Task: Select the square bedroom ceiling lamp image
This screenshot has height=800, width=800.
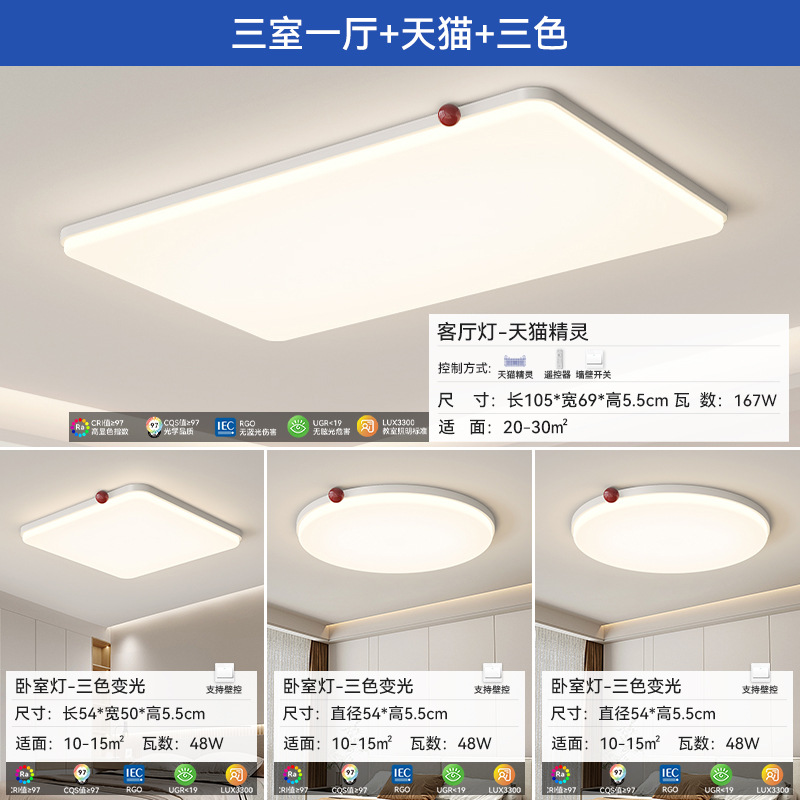Action: coord(131,531)
